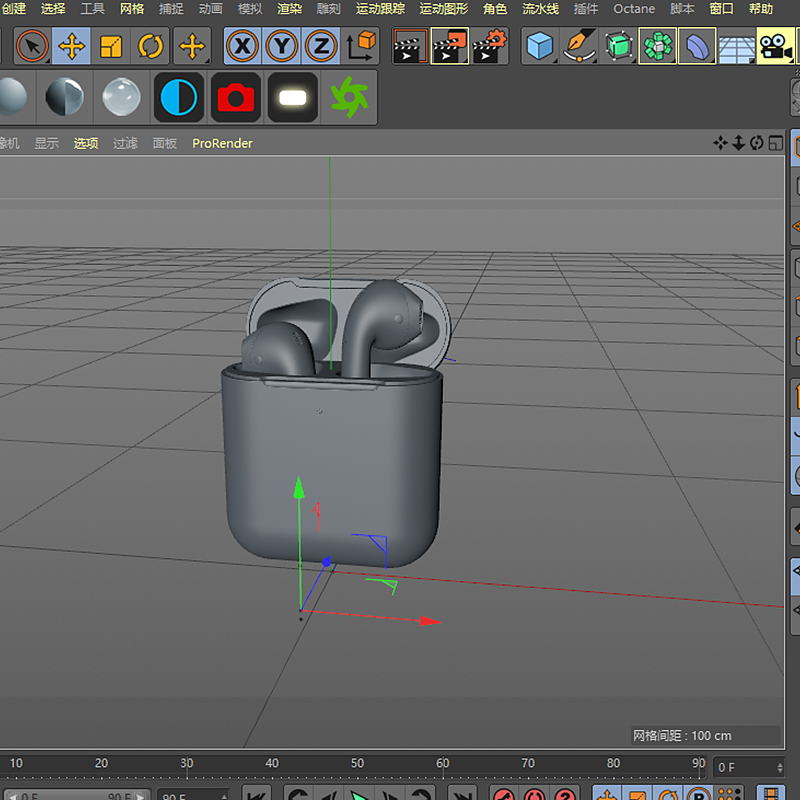Open the 动画 menu

tap(210, 9)
